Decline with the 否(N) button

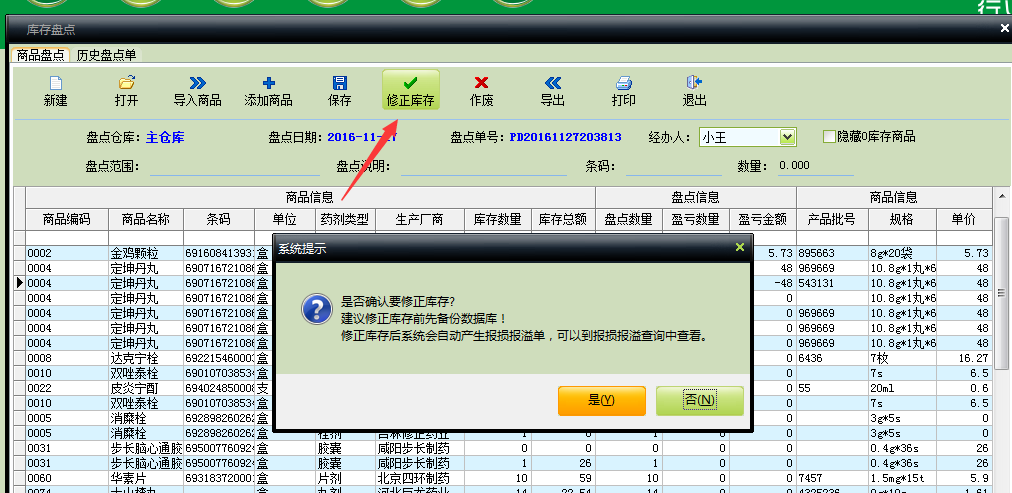[700, 400]
